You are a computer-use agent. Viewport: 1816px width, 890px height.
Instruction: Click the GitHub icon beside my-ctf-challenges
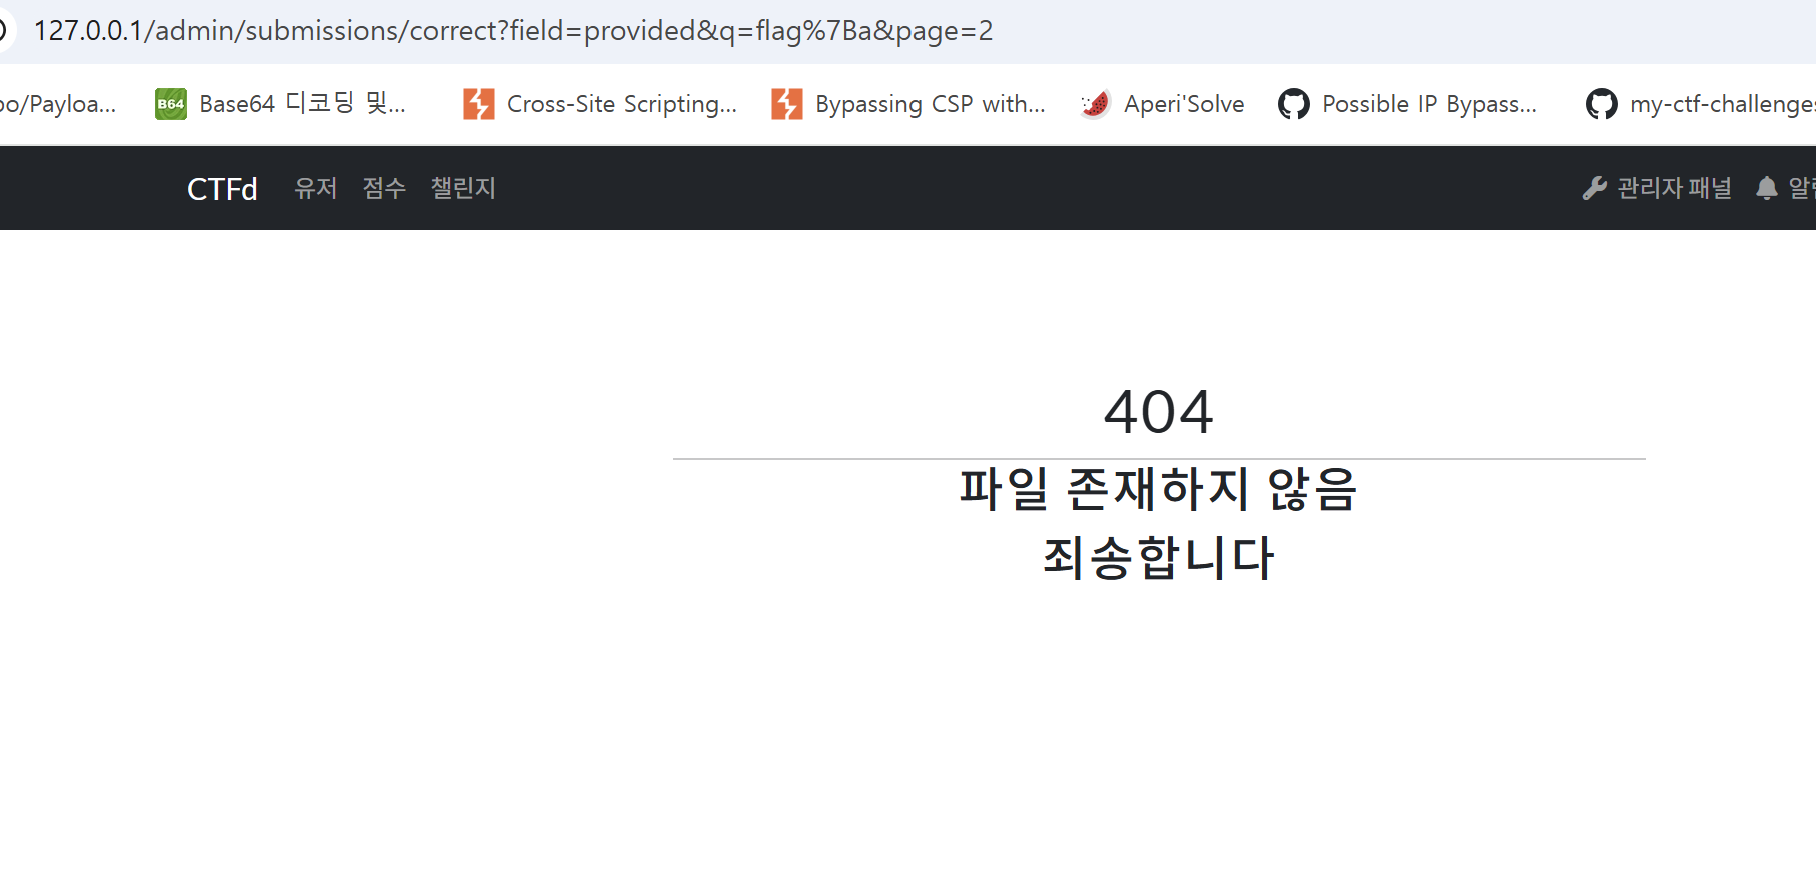1602,104
